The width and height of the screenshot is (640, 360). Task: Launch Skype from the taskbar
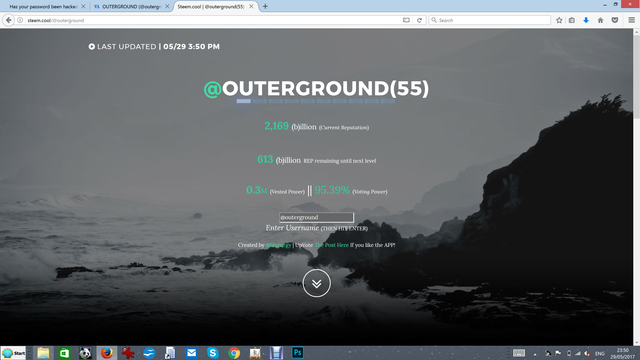[213, 353]
